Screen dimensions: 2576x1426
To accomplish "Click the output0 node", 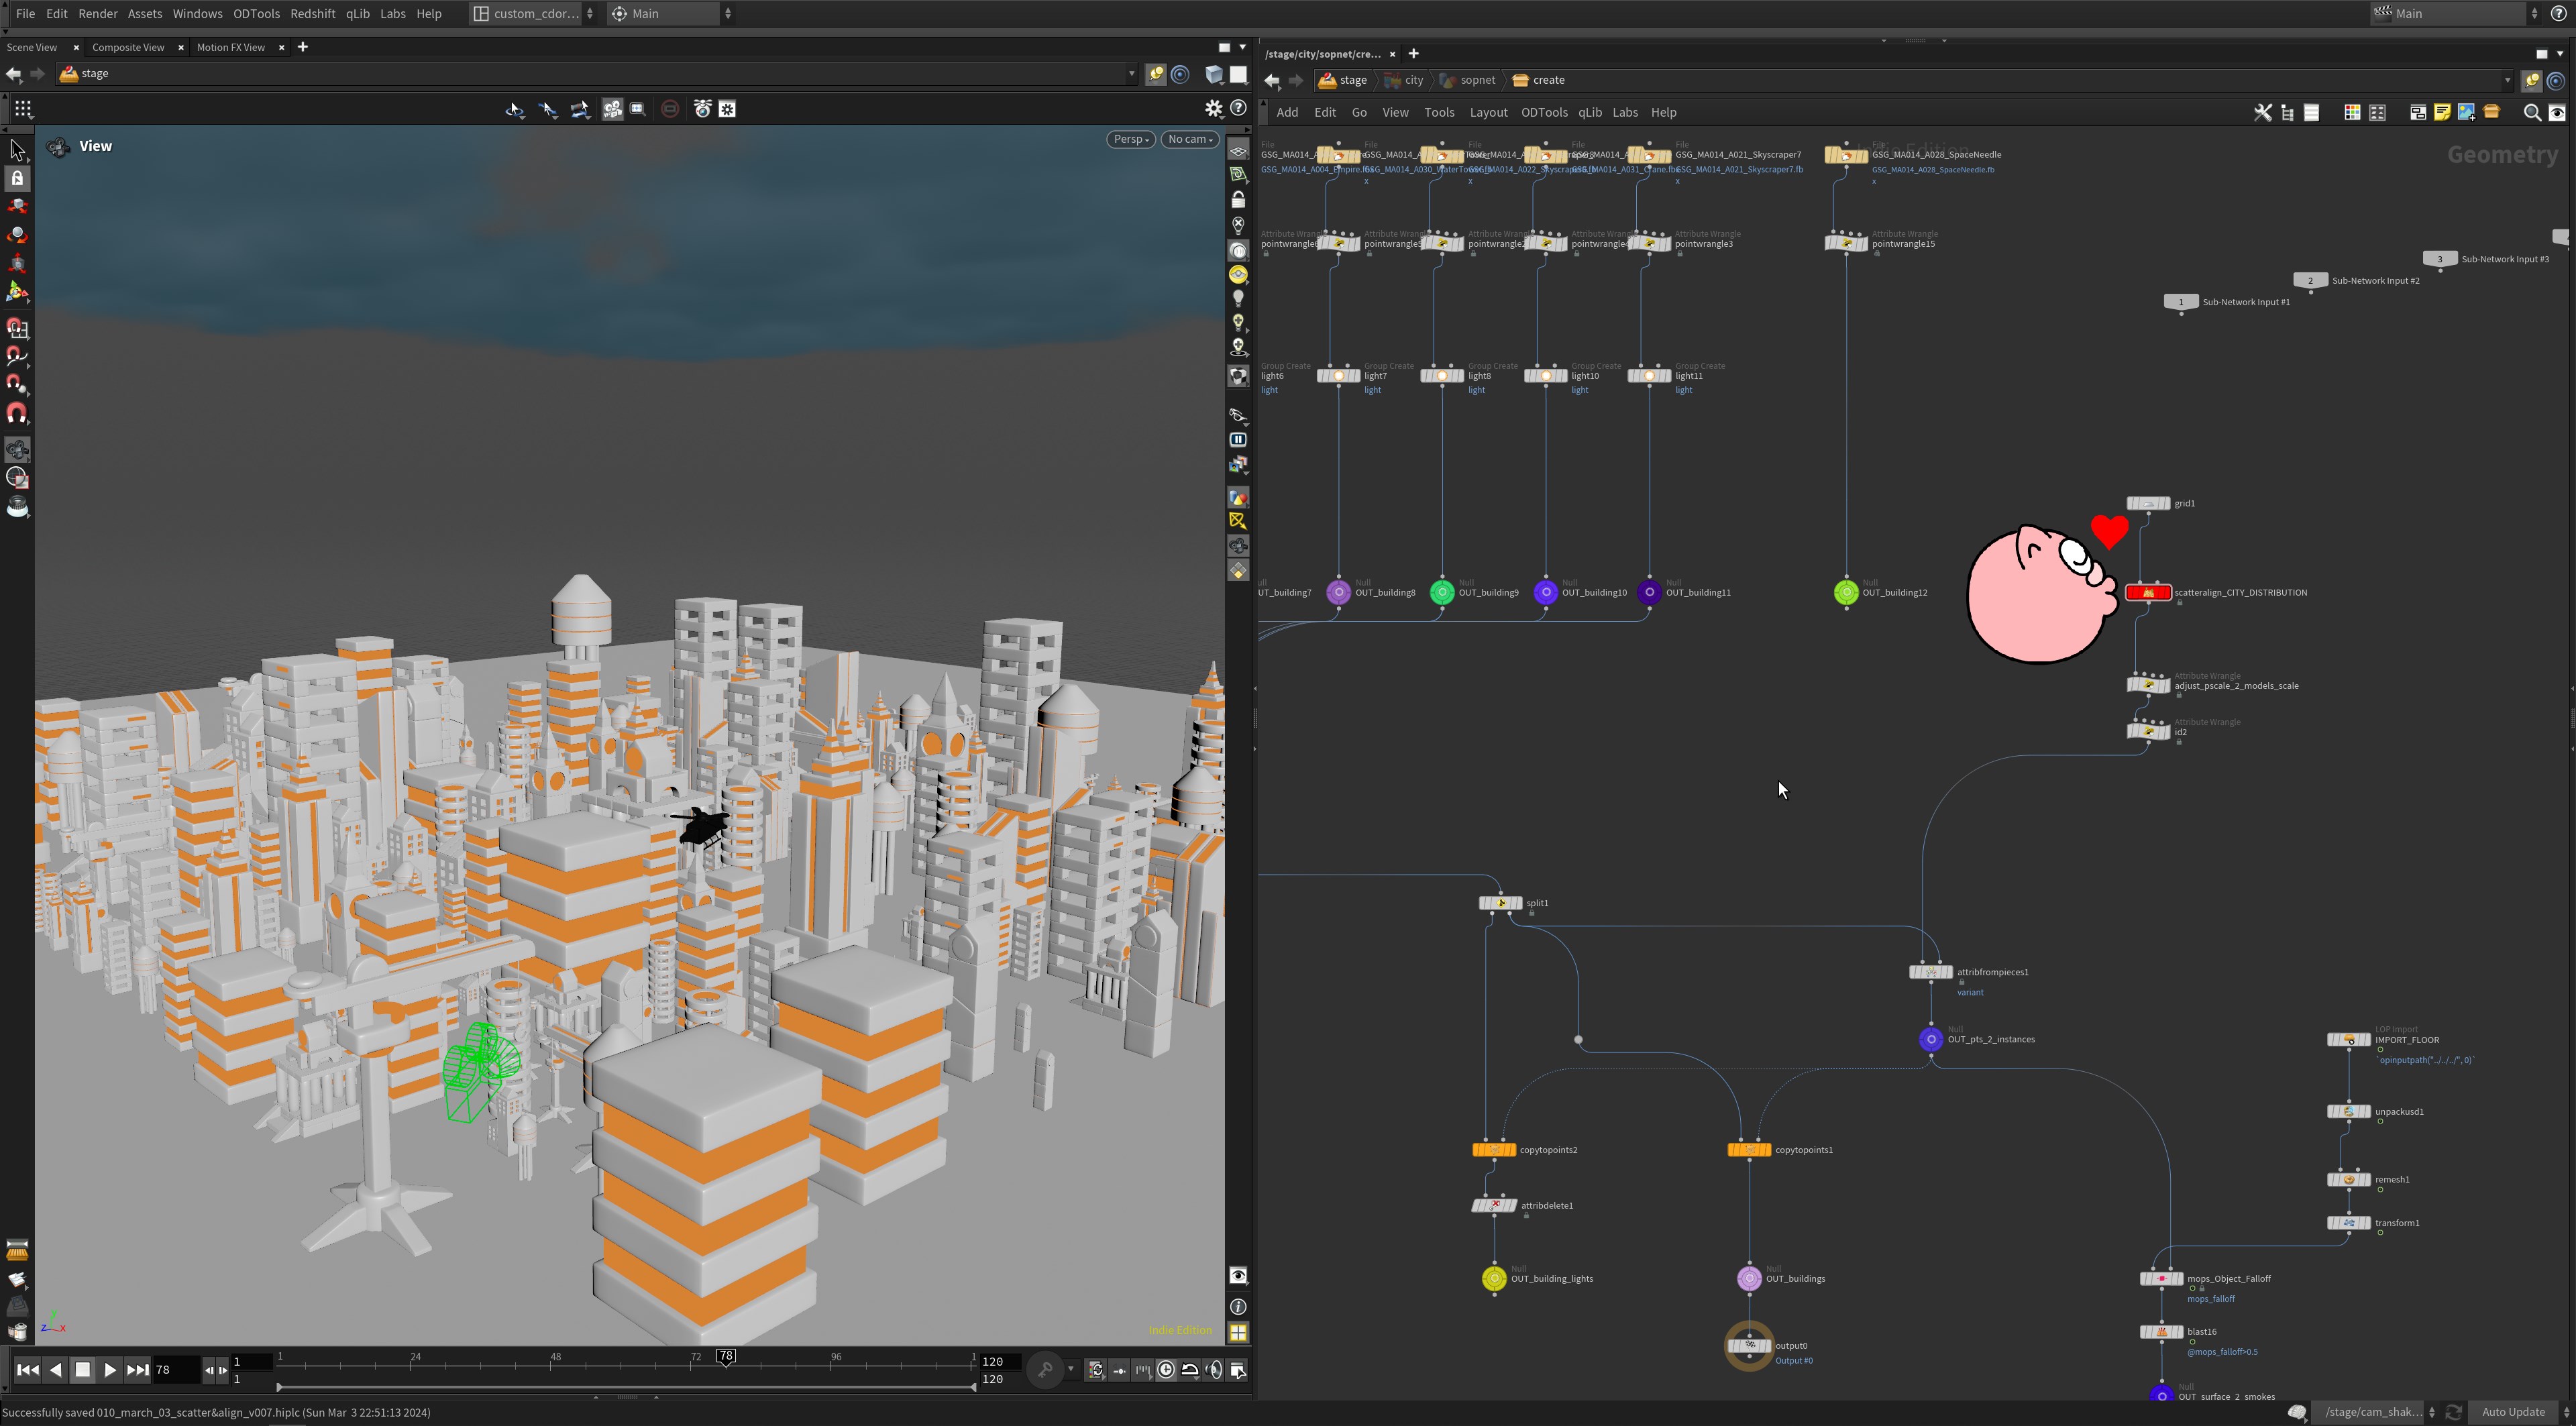I will (1749, 1346).
